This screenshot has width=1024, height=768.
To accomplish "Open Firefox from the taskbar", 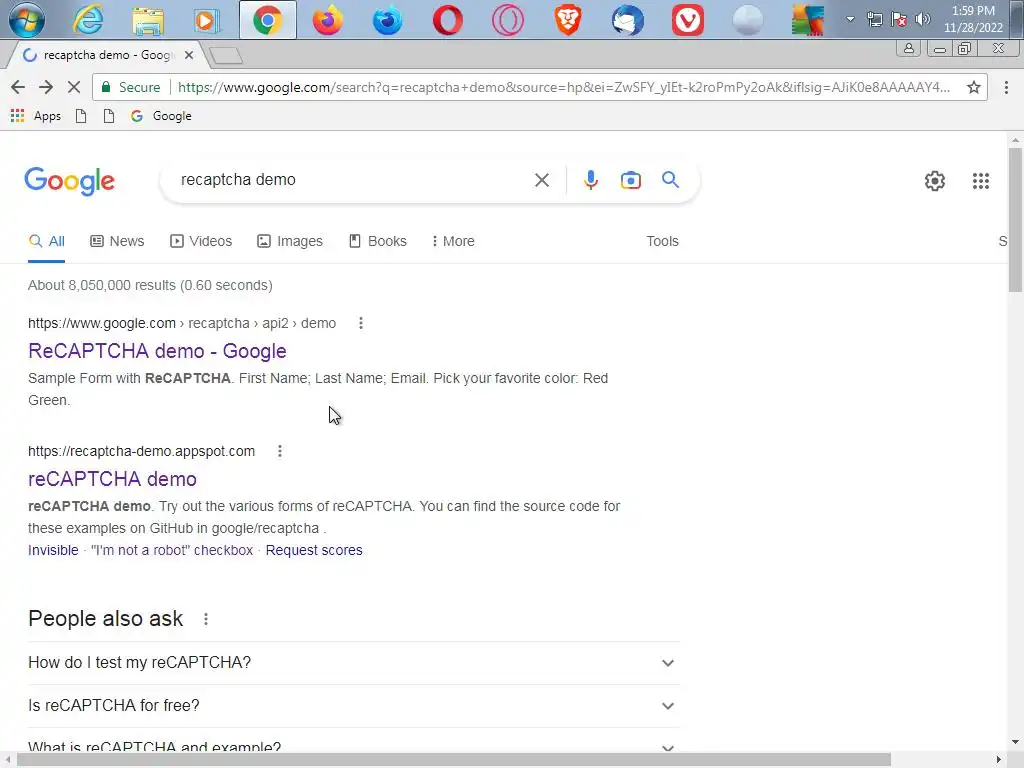I will (327, 20).
